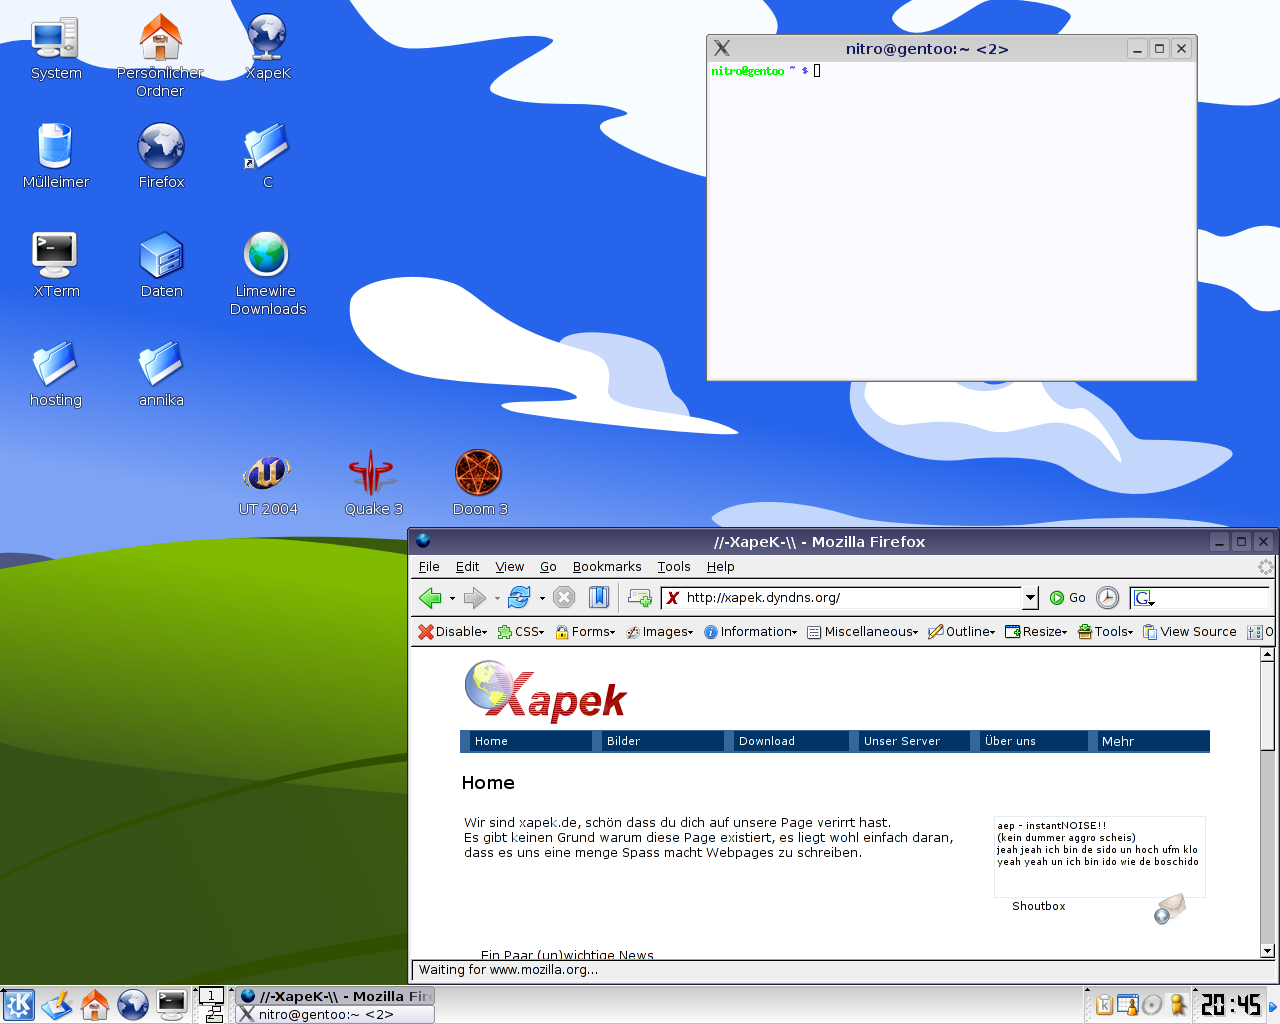Click the virtual desktop 1 pager
The image size is (1280, 1024).
pyautogui.click(x=211, y=995)
